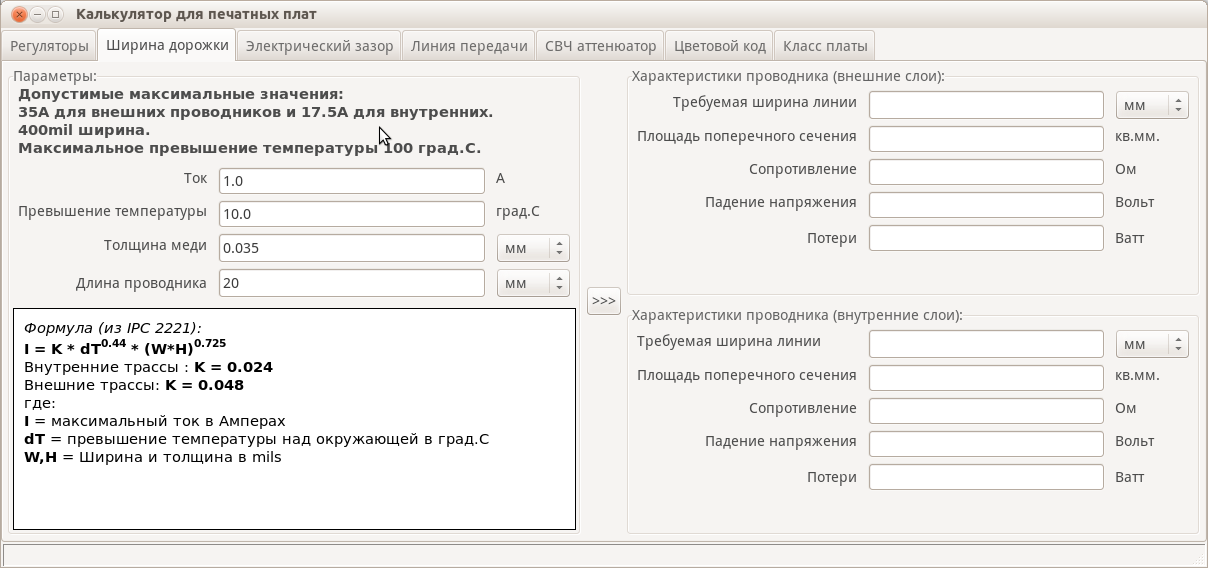Click internal layers Сопротивление field
This screenshot has height=568, width=1208.
click(x=986, y=411)
